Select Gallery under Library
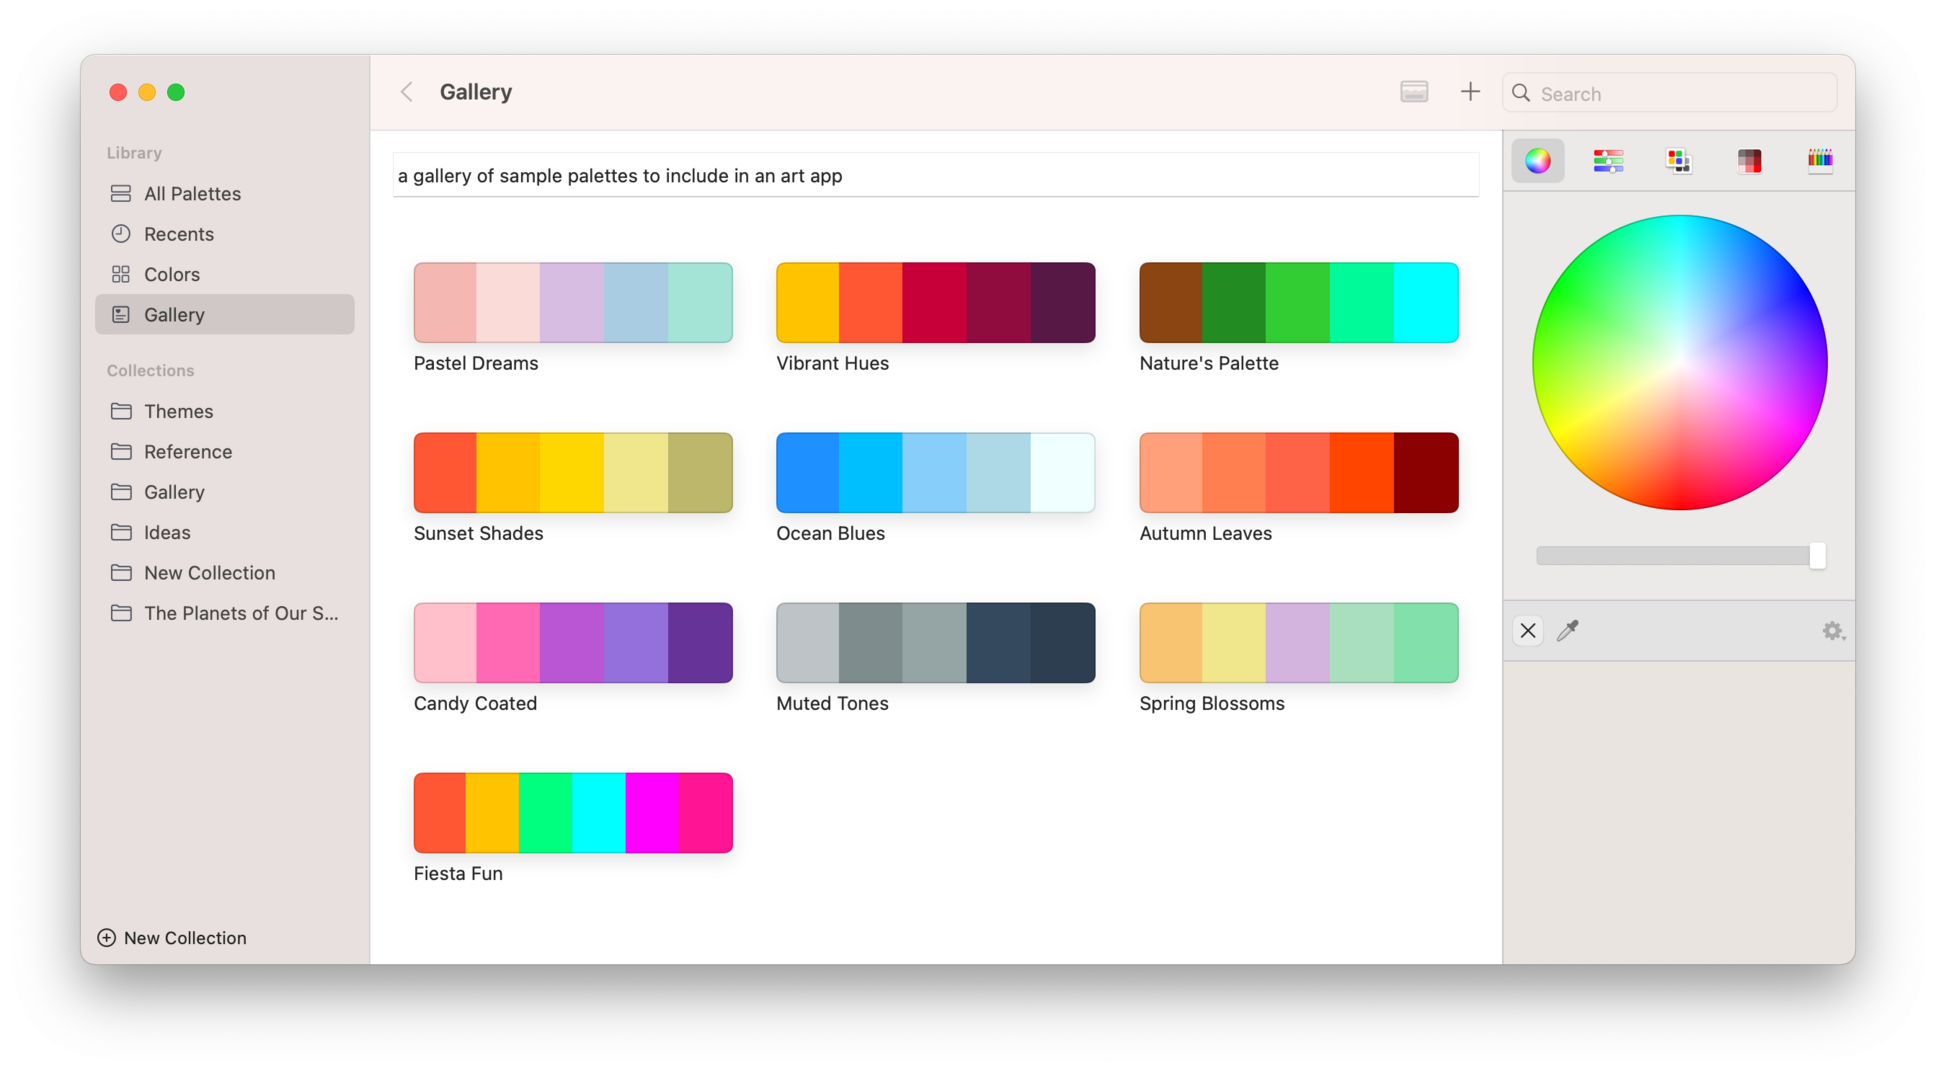The height and width of the screenshot is (1071, 1936). pyautogui.click(x=225, y=314)
